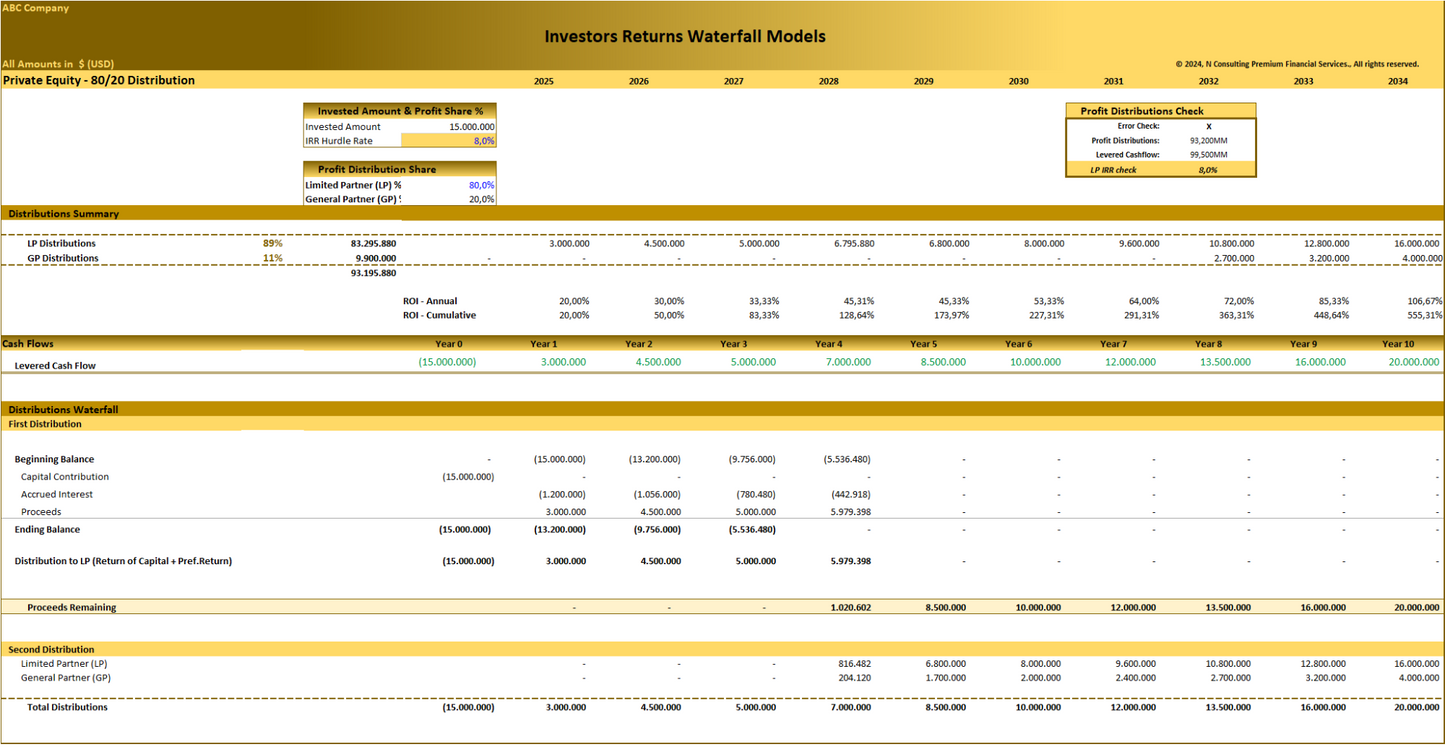1445x747 pixels.
Task: Select the 'ABC Company' cell
Action: tap(36, 8)
